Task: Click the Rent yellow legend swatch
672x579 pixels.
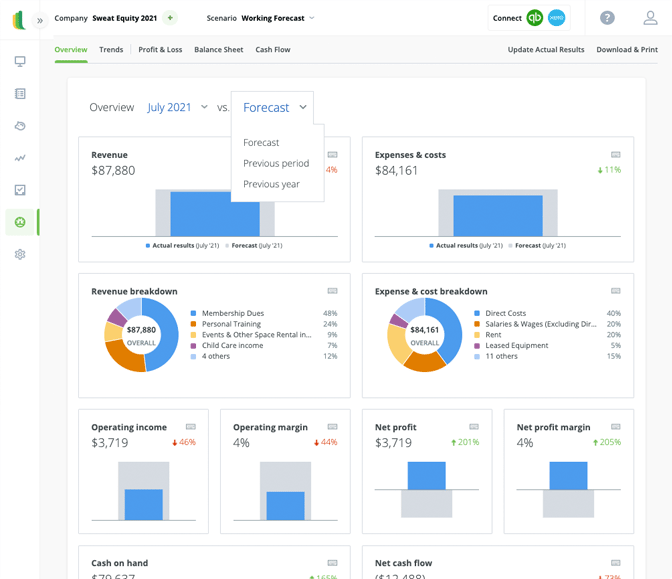Action: 477,335
